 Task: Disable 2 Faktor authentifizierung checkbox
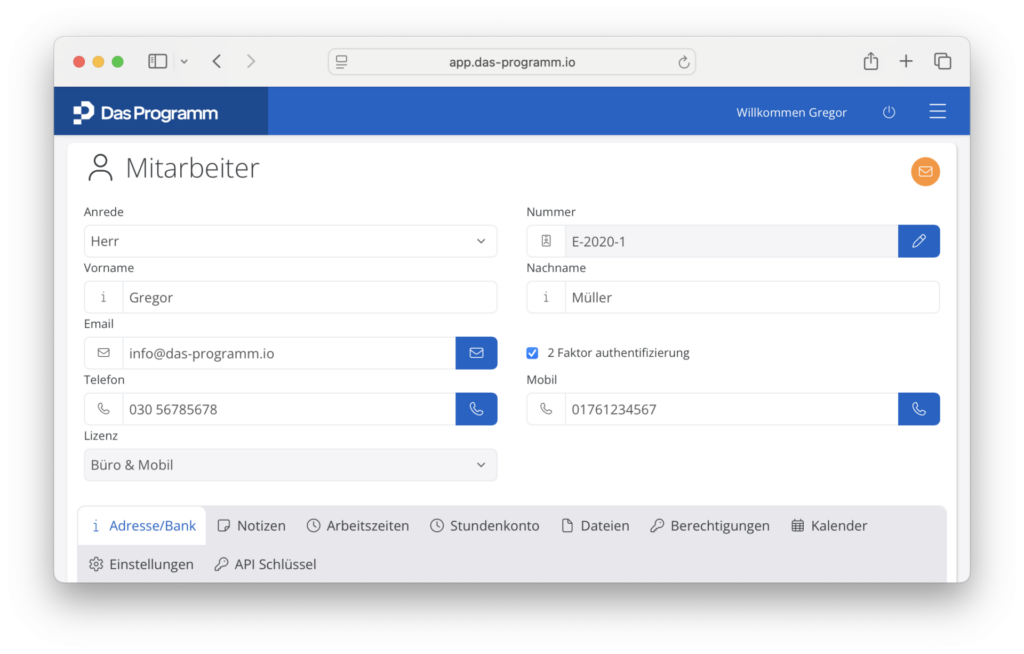(x=532, y=353)
